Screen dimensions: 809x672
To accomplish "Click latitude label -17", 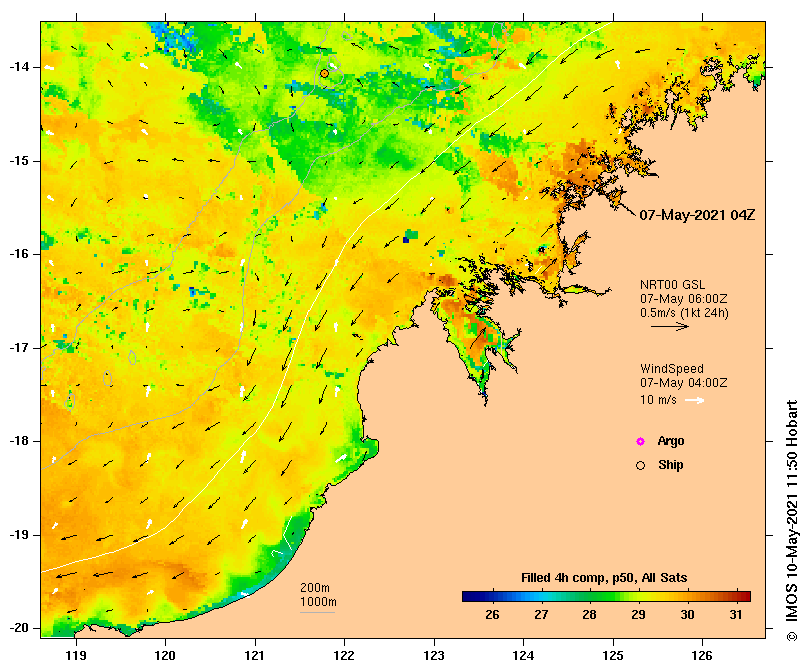I will pyautogui.click(x=19, y=348).
